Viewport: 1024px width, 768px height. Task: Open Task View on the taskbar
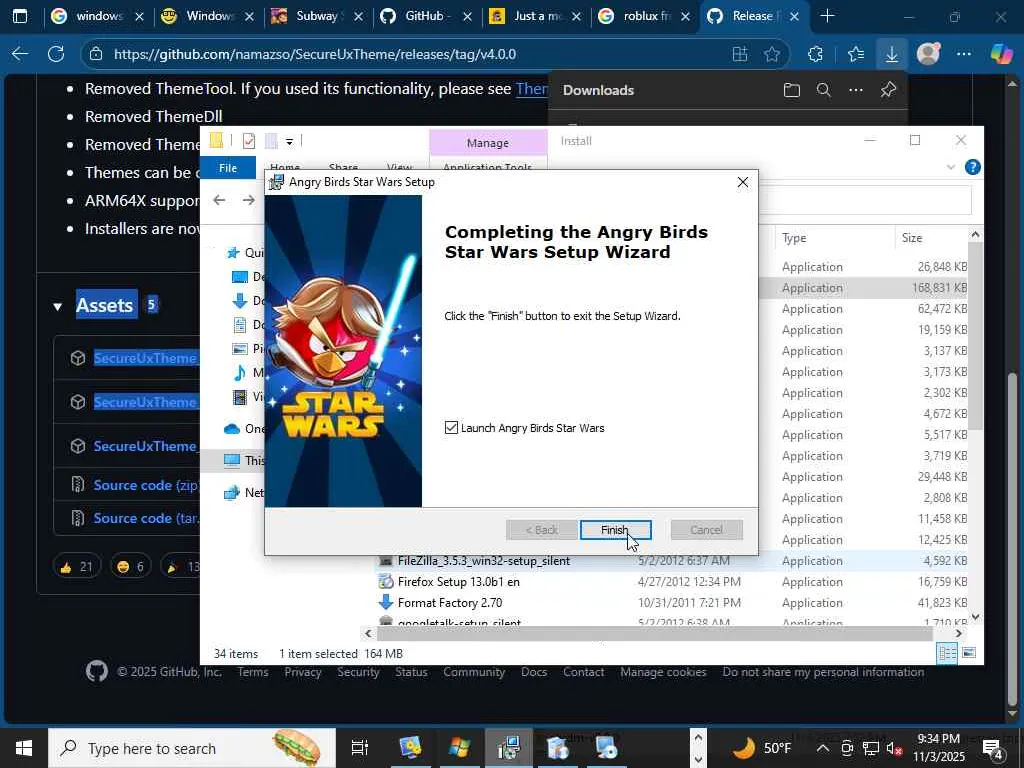click(x=360, y=748)
